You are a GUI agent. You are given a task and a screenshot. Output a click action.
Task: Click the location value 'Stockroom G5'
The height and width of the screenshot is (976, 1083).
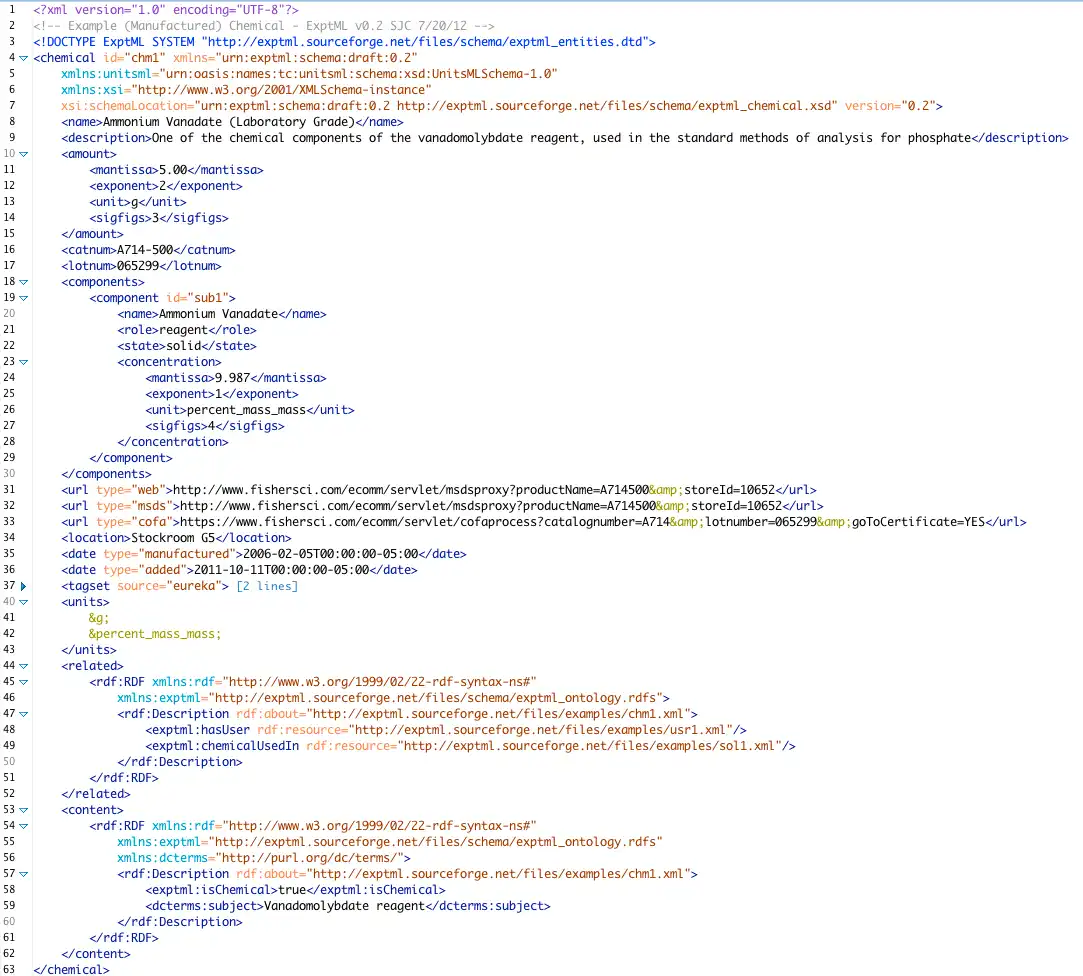click(x=173, y=537)
